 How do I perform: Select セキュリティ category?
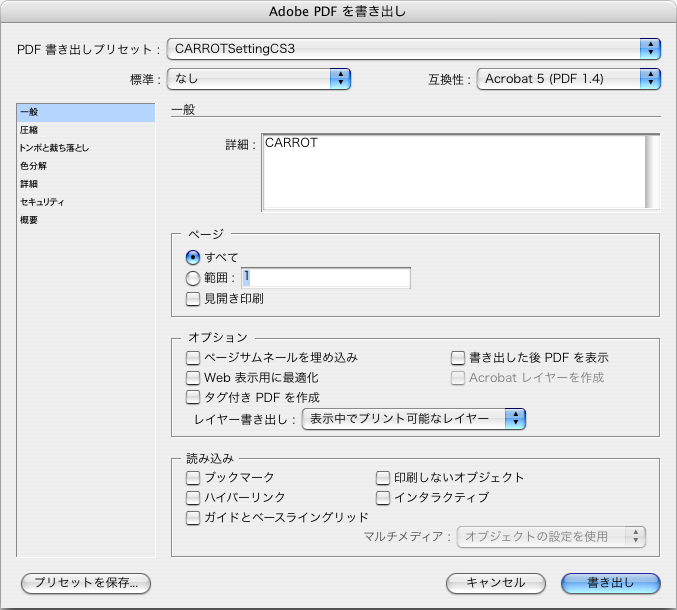coord(86,202)
